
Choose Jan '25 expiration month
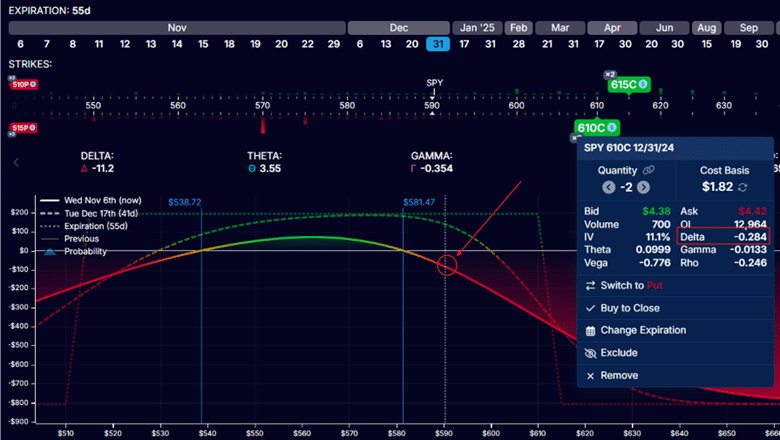coord(476,28)
